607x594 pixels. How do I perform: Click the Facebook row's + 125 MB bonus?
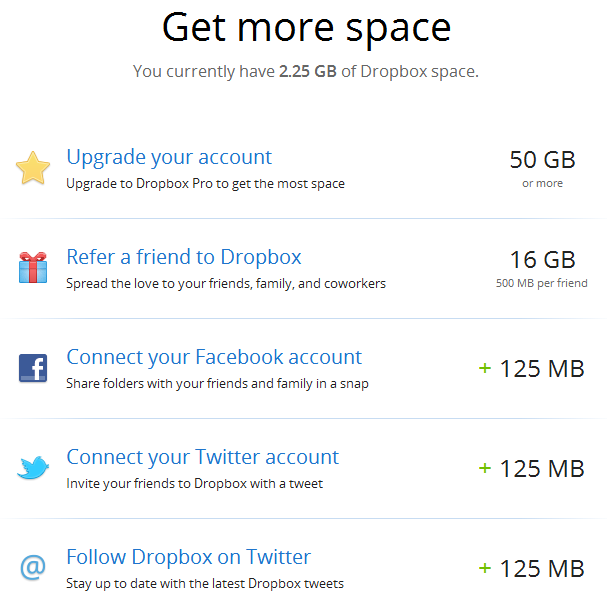point(531,368)
